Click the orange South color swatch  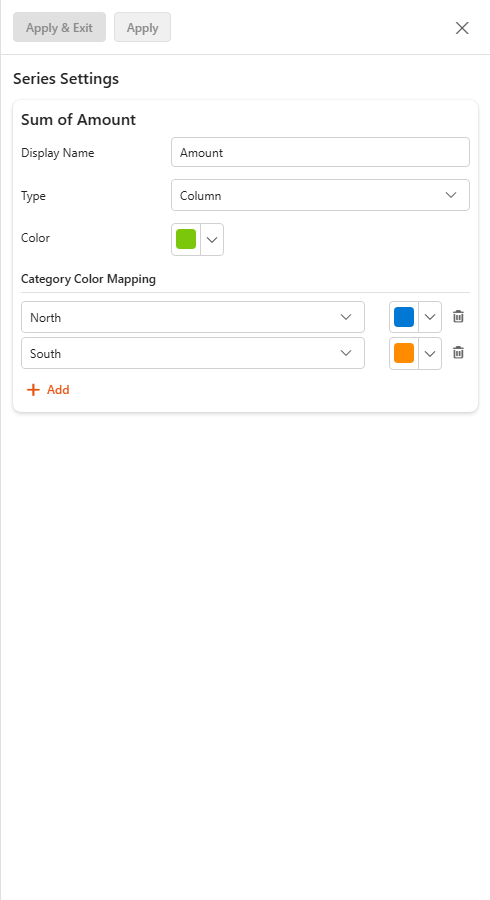click(404, 353)
